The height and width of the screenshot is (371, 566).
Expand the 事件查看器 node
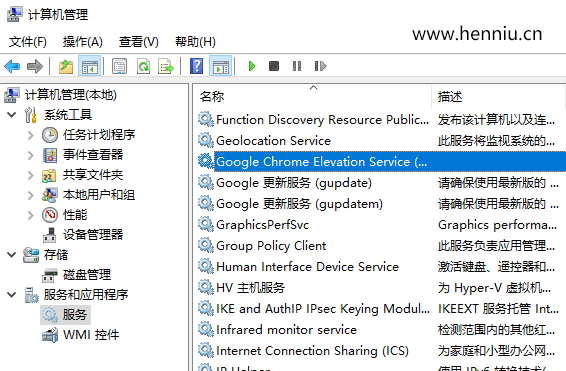(x=31, y=155)
